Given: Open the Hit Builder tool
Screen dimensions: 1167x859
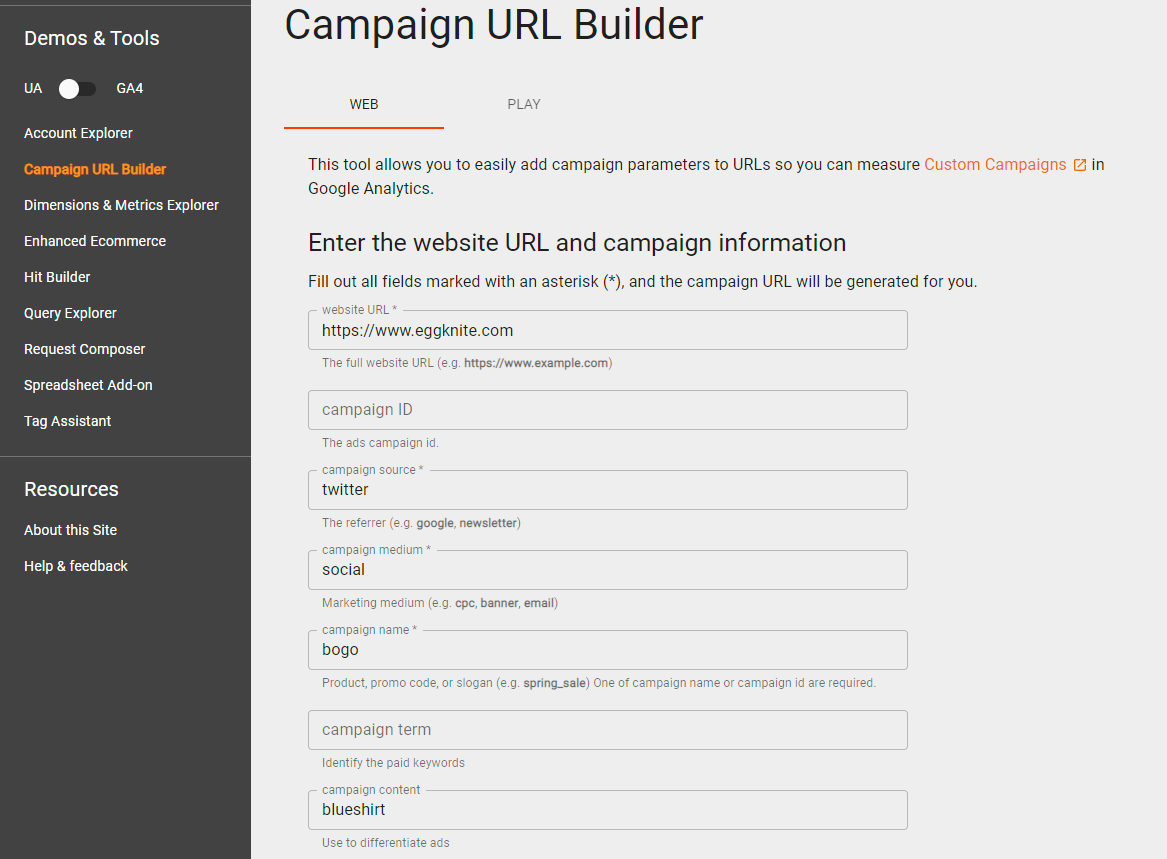Looking at the screenshot, I should click(57, 277).
